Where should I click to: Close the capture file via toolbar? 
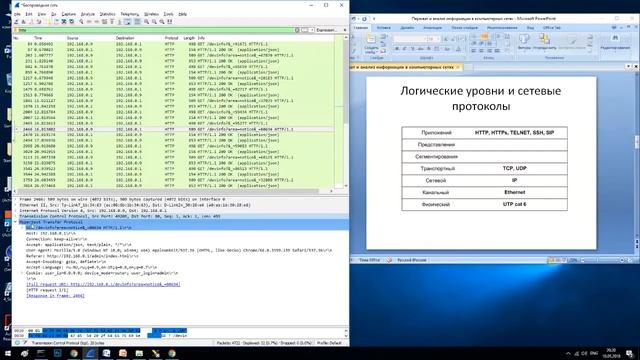click(x=64, y=22)
